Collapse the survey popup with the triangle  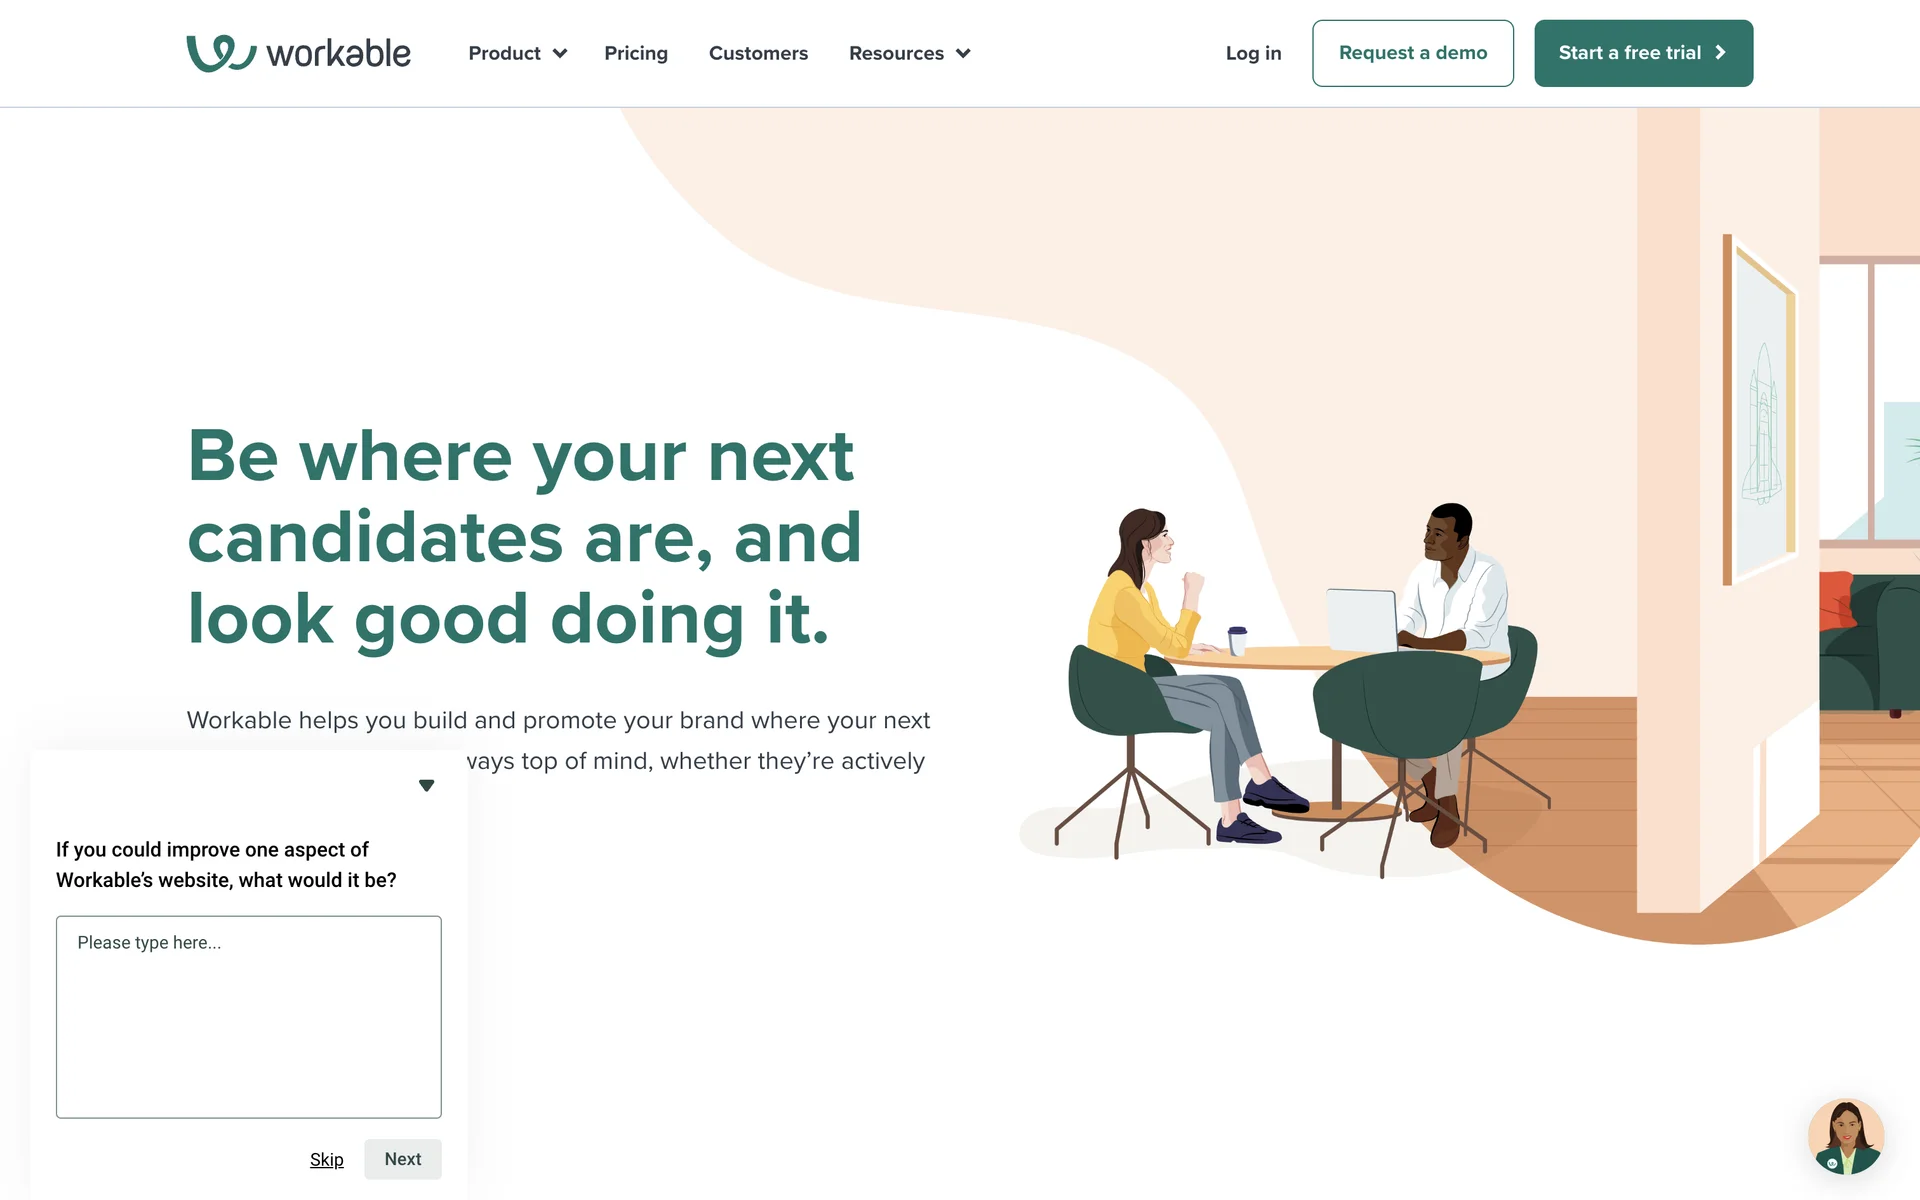[x=426, y=786]
